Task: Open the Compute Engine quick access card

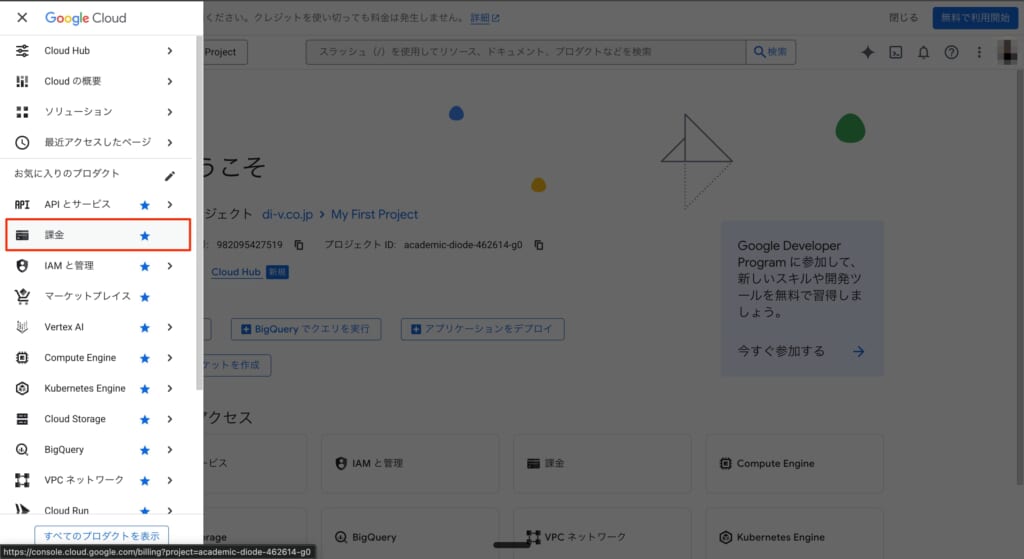Action: (x=794, y=464)
